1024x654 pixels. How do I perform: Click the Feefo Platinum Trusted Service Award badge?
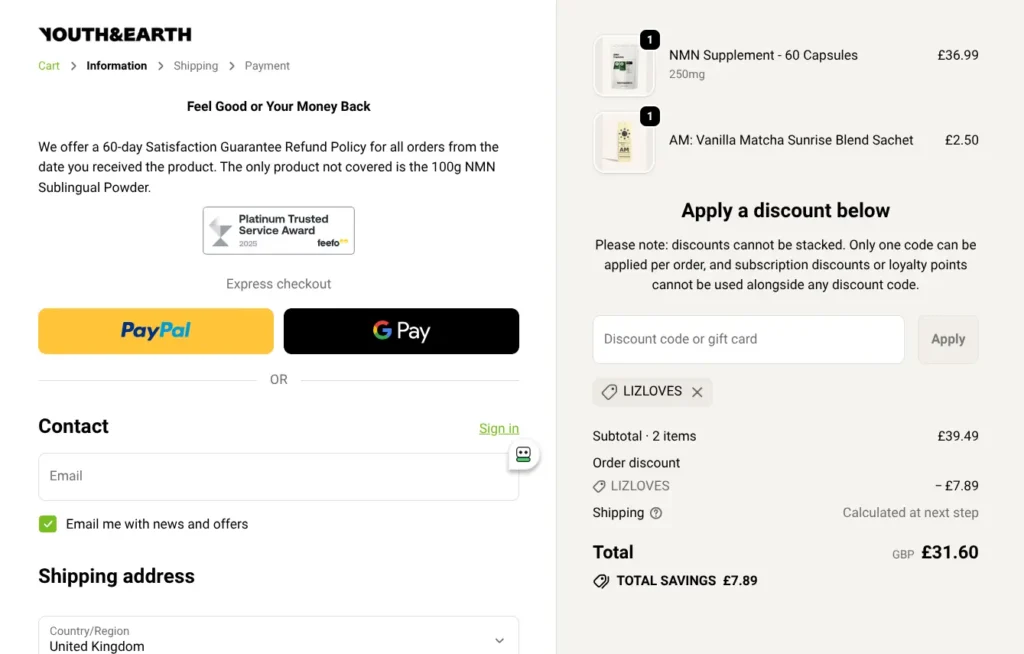(x=278, y=230)
